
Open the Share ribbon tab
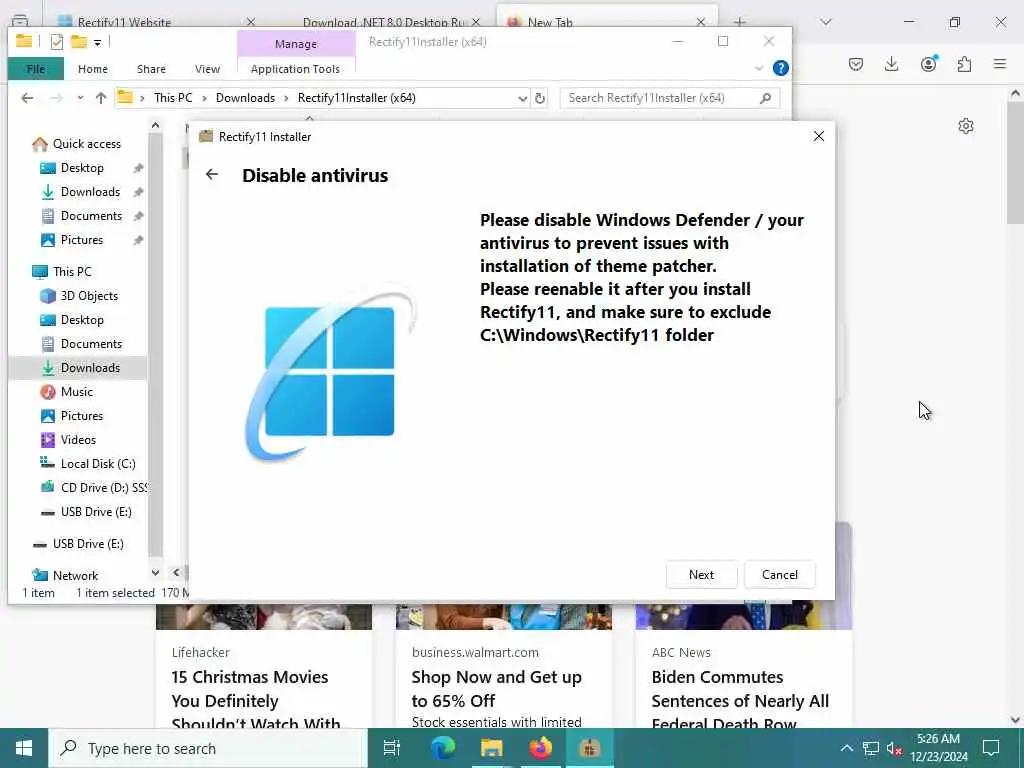(151, 69)
